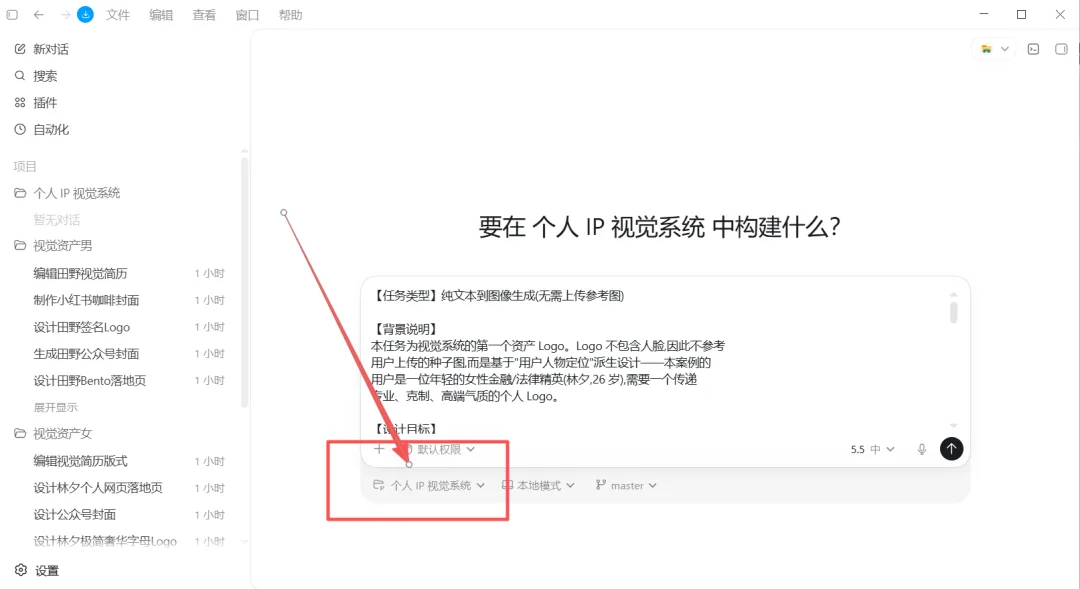Click the prompt box scrollbar thumb
This screenshot has height=589, width=1080.
[954, 312]
